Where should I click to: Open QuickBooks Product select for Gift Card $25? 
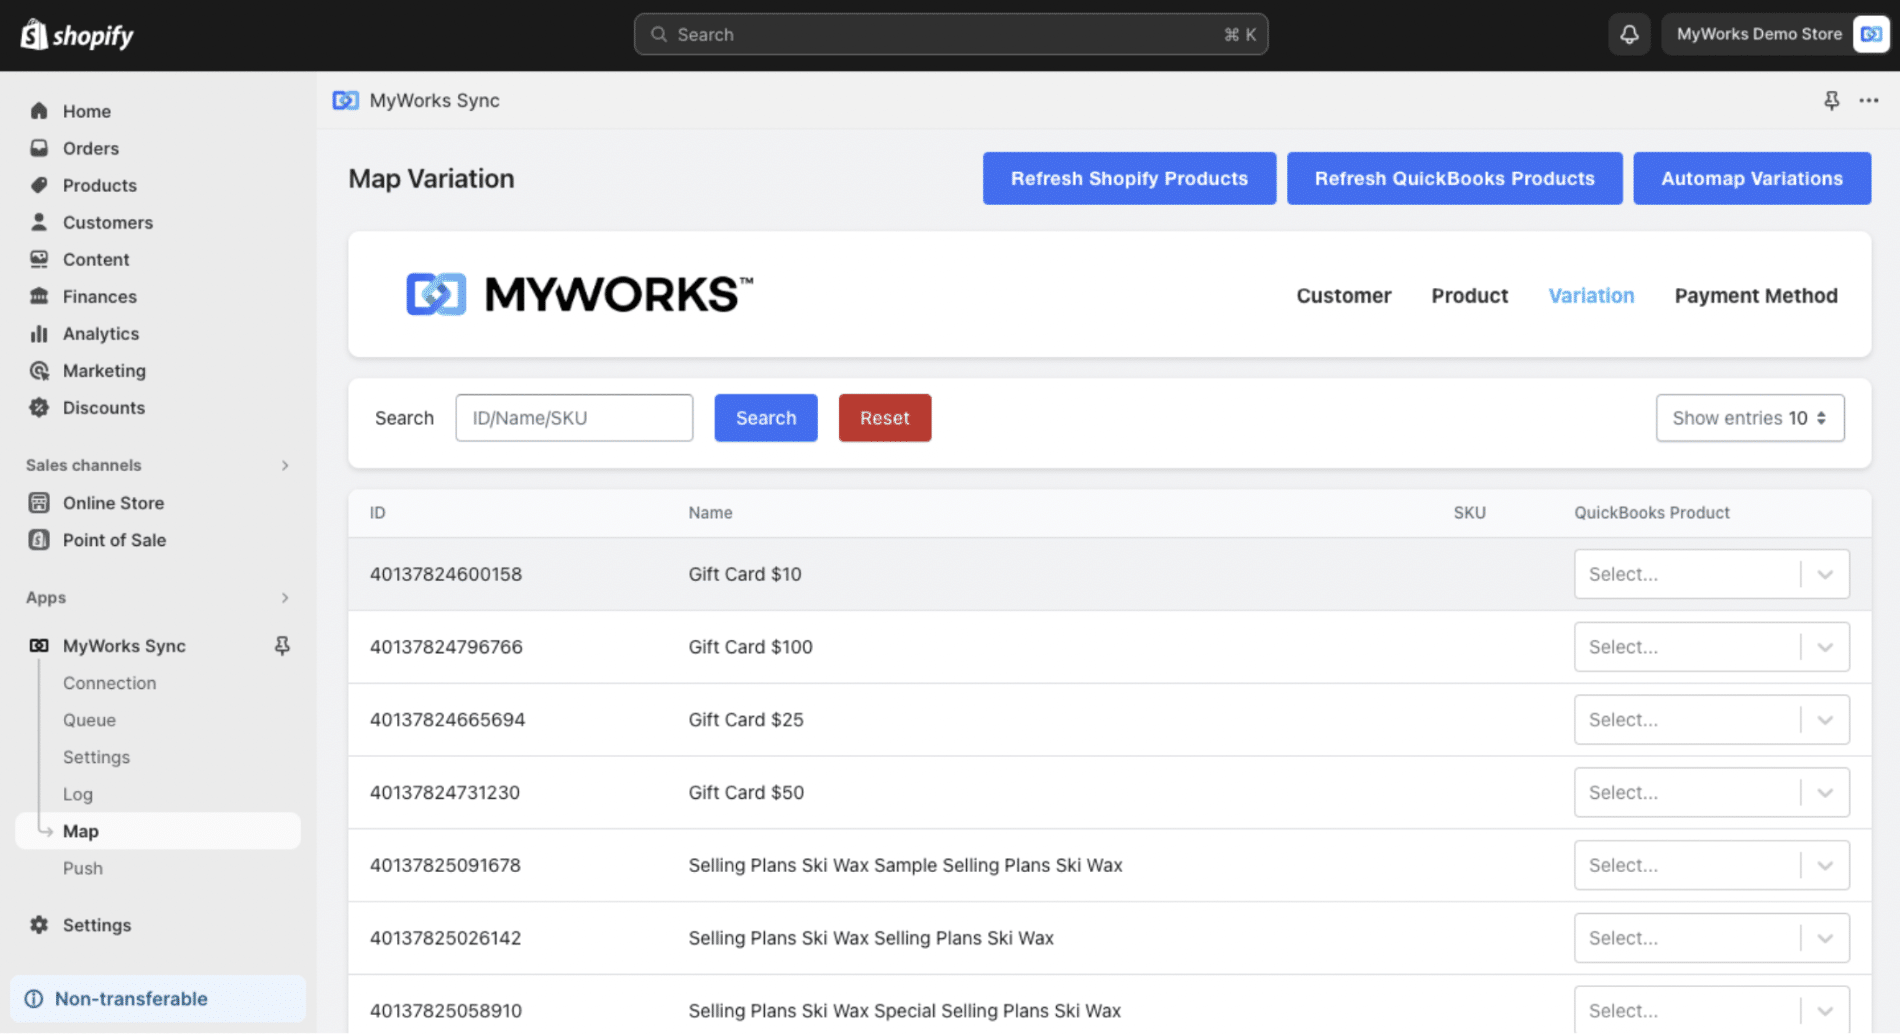click(x=1711, y=720)
